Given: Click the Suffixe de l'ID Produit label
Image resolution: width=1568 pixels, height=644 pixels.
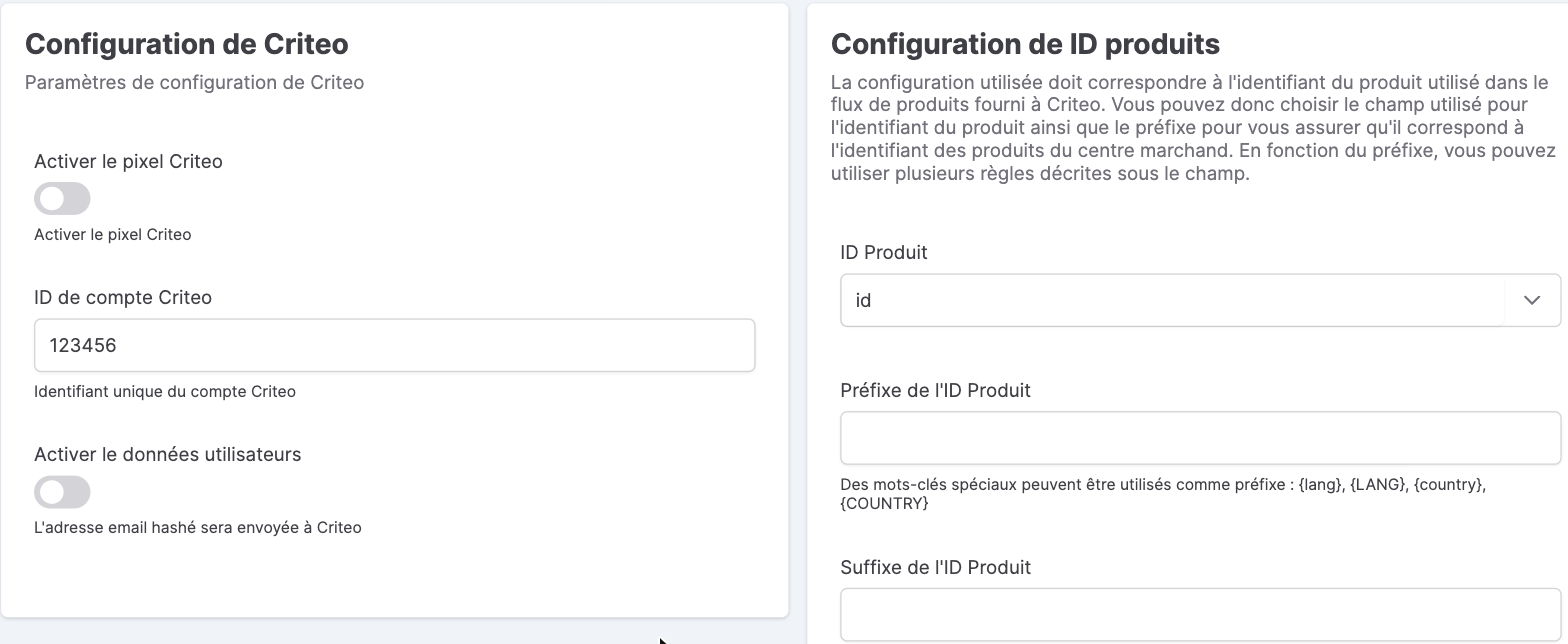Looking at the screenshot, I should 935,567.
